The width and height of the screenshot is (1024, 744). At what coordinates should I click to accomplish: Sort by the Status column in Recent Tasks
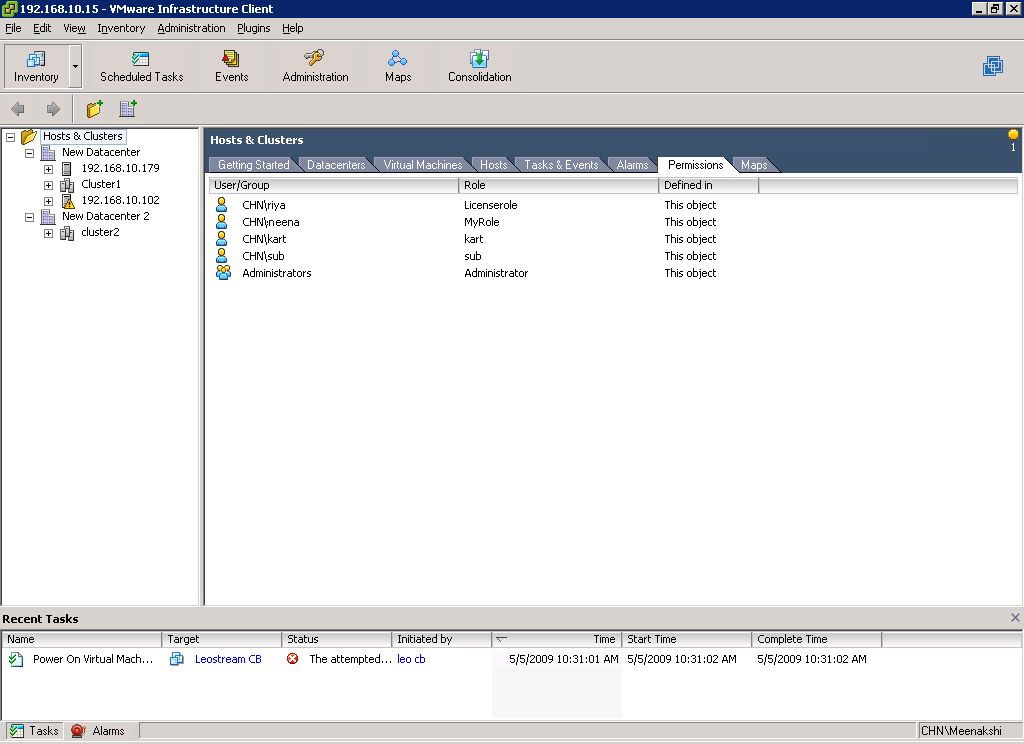336,639
